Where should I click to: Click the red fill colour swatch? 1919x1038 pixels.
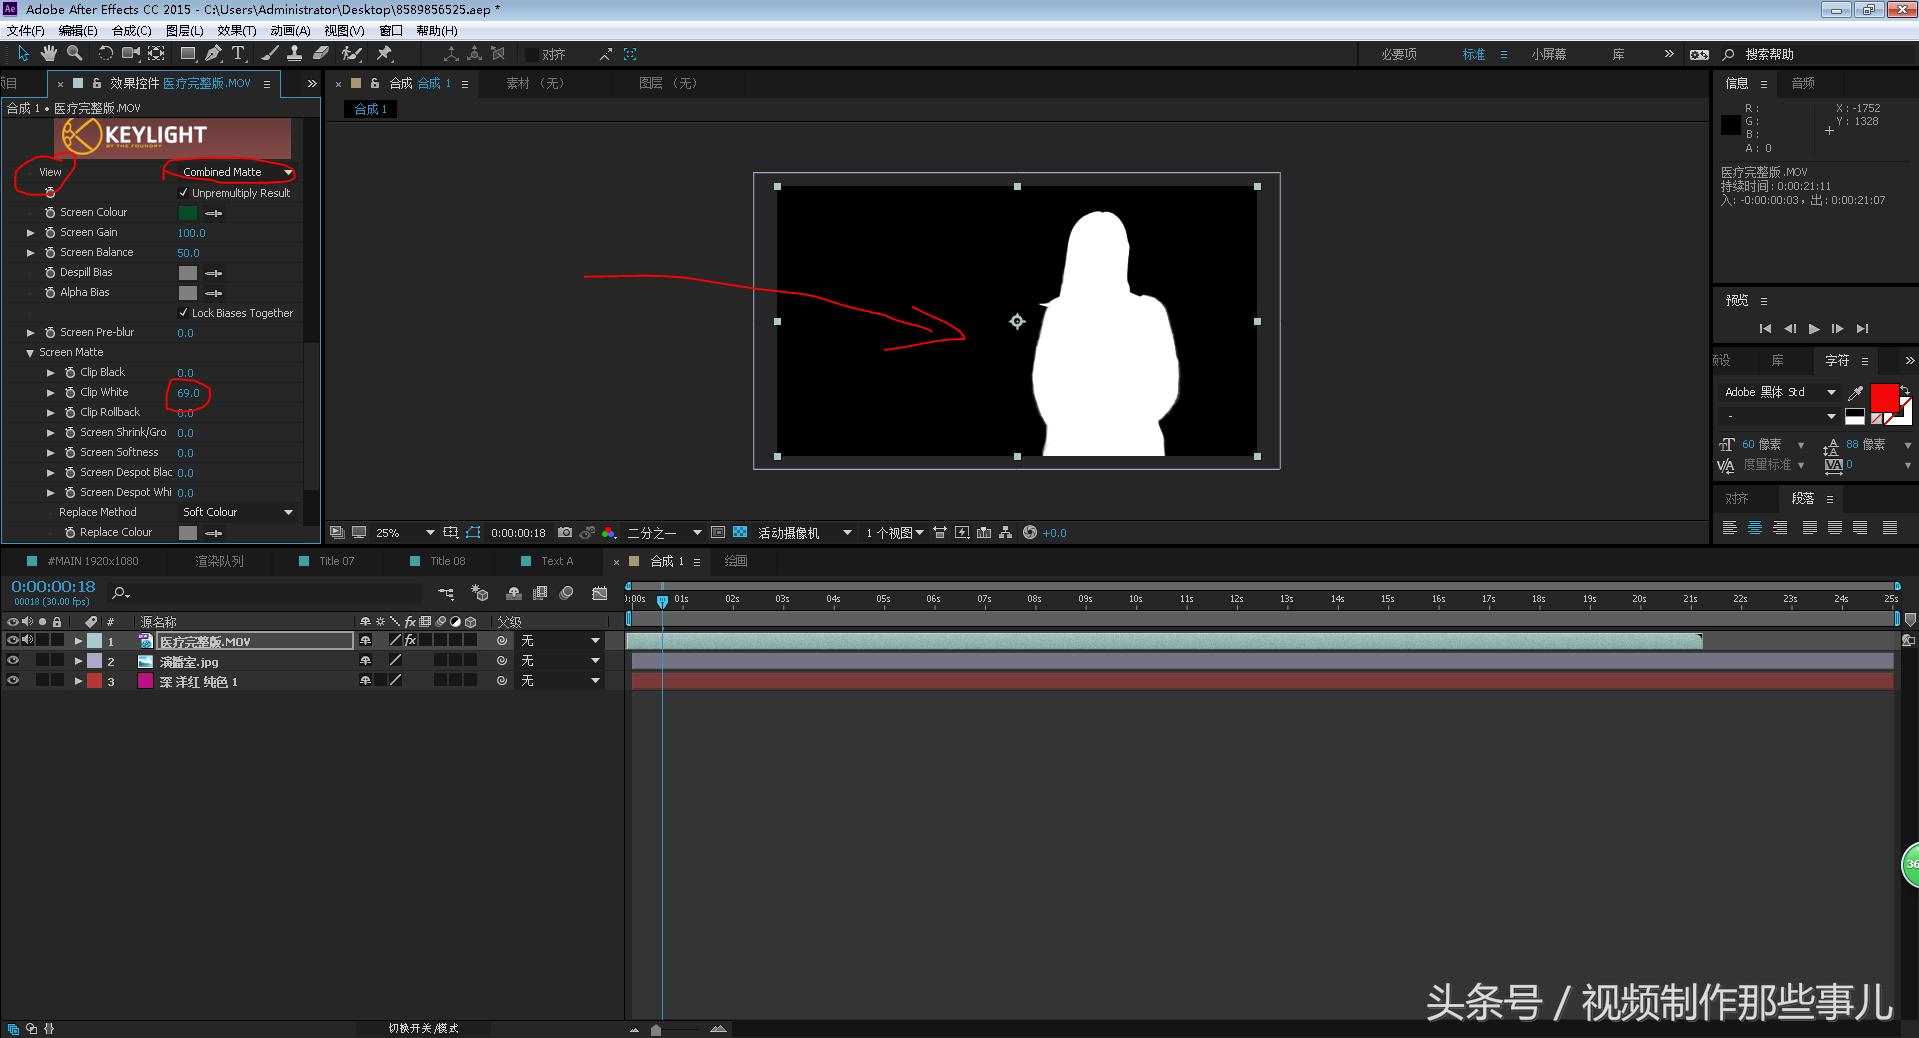pos(1884,397)
